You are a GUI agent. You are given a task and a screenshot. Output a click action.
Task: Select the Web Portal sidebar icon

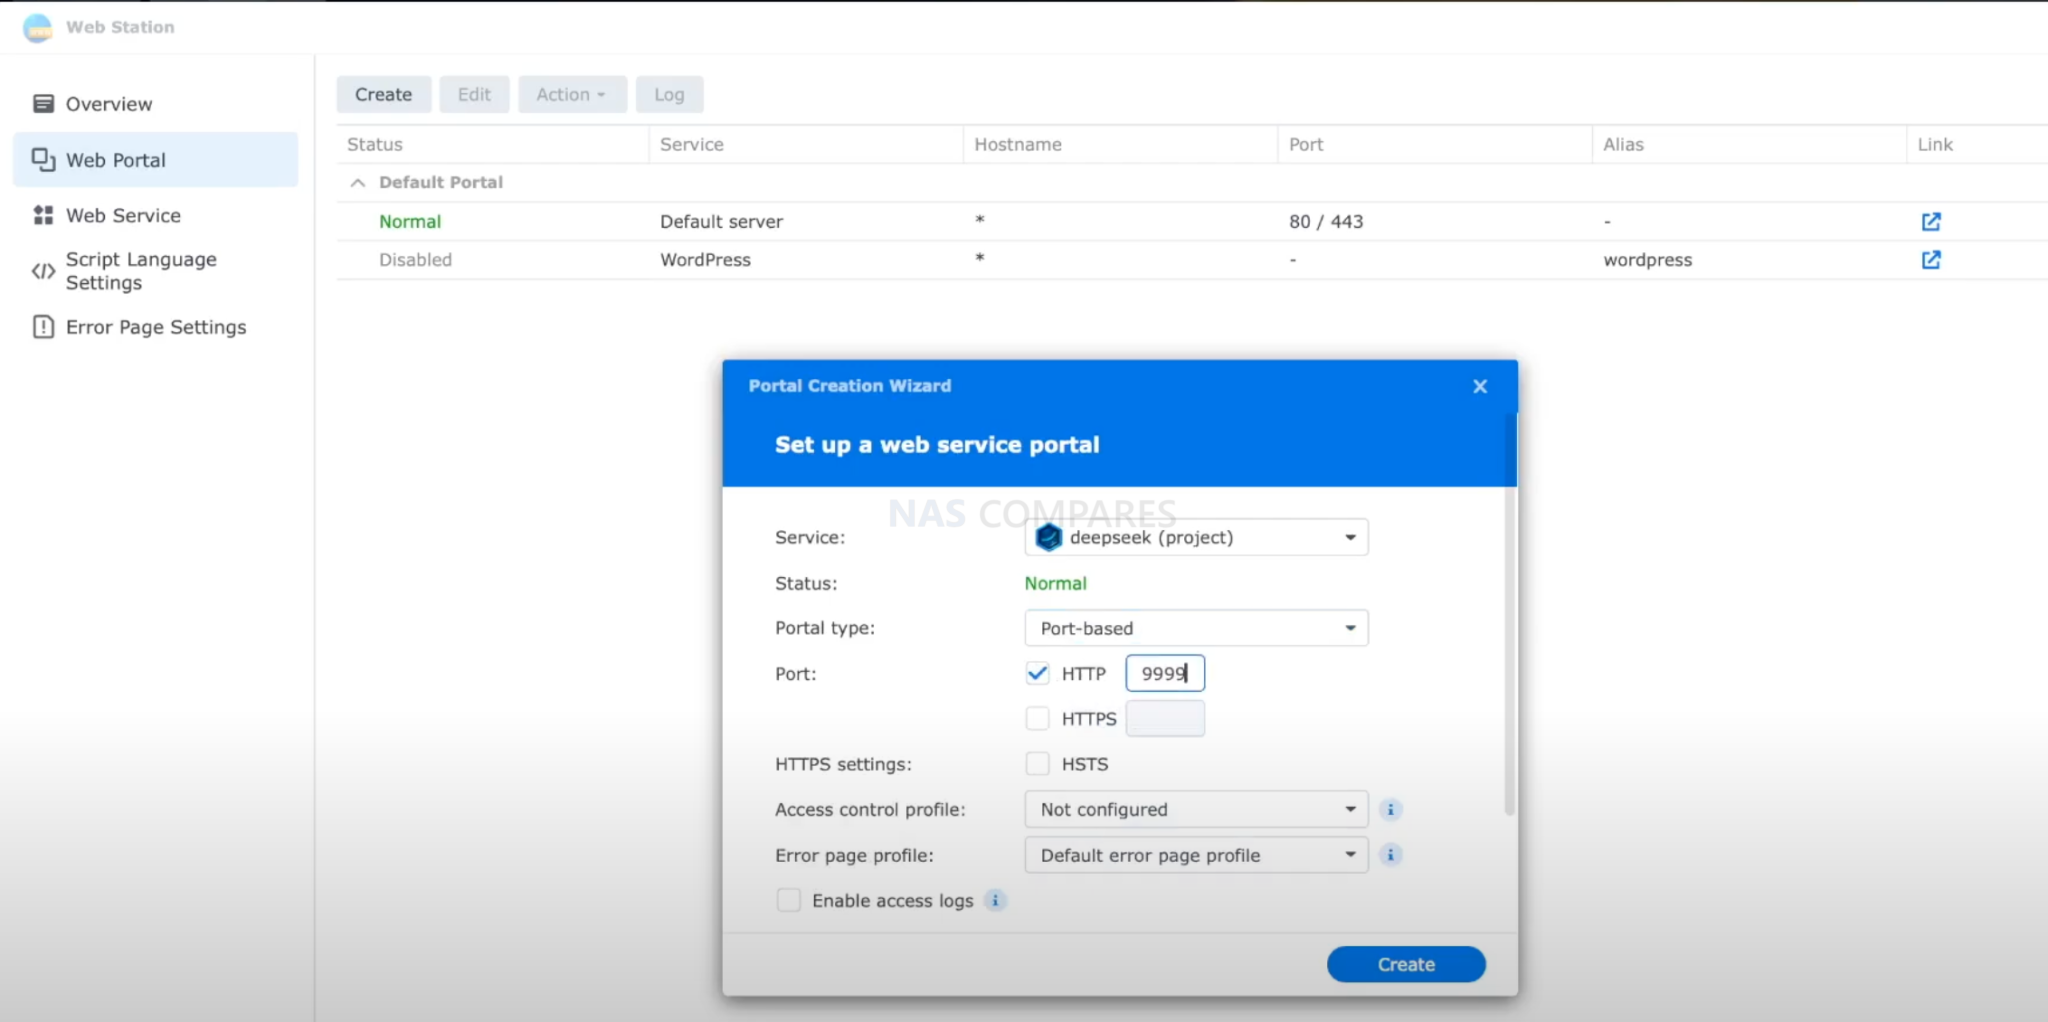(x=42, y=159)
